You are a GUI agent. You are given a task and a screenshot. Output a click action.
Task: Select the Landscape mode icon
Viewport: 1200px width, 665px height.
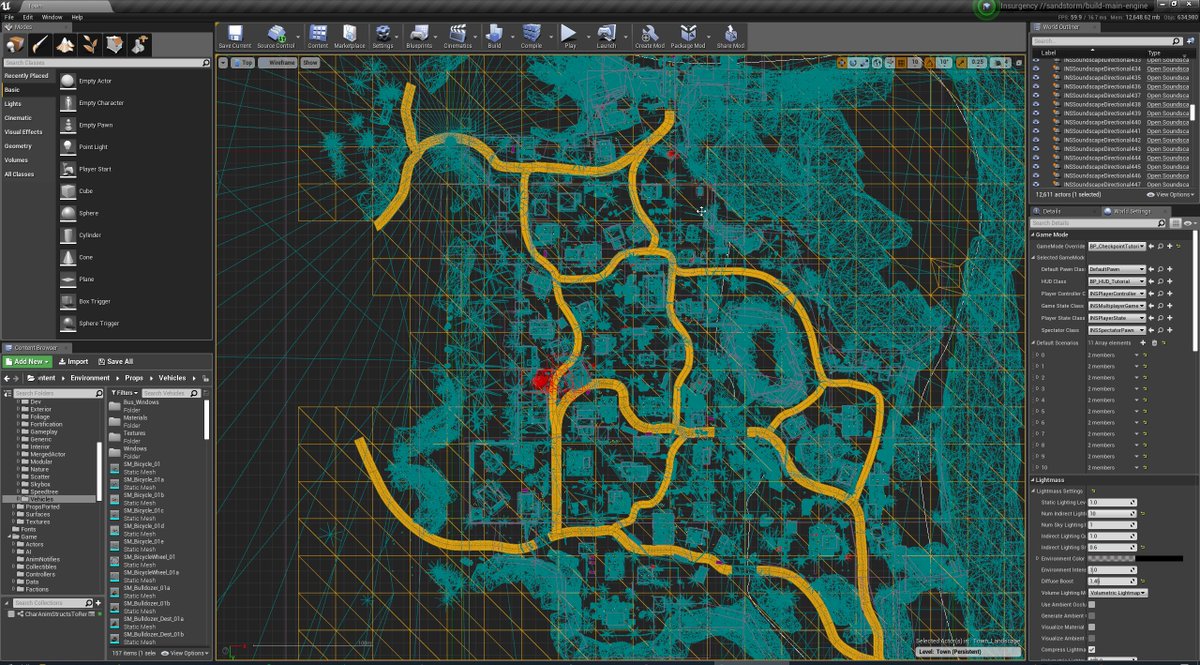[65, 44]
